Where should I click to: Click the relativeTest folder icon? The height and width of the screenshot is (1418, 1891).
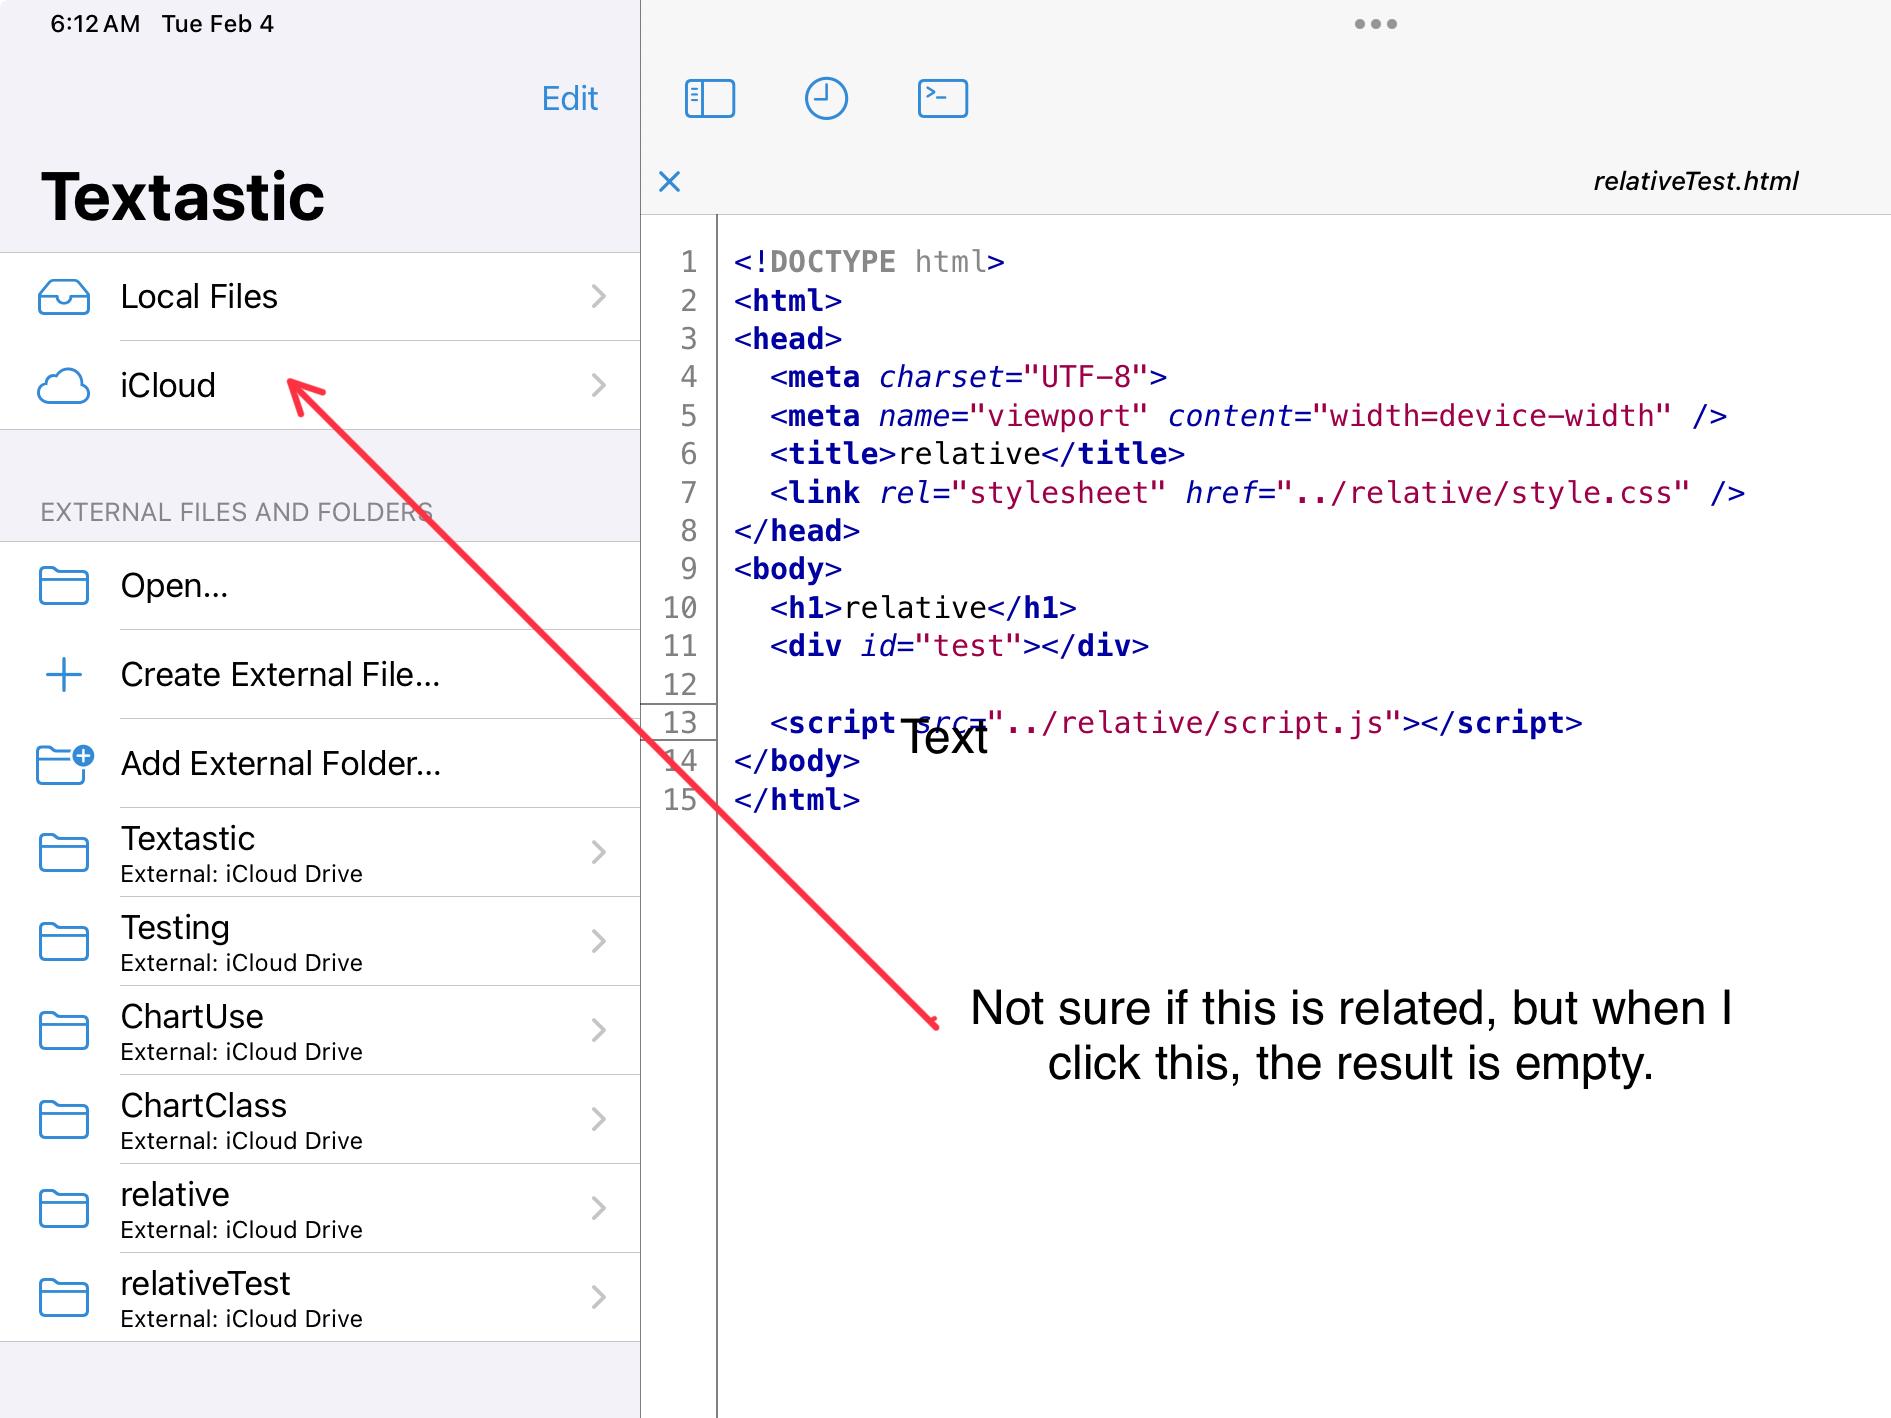pos(64,1298)
